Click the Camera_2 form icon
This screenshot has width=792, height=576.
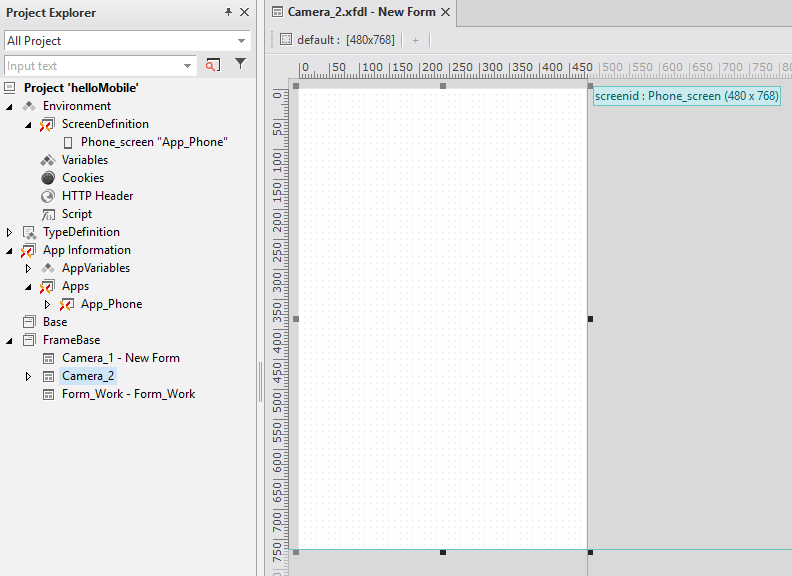point(48,376)
